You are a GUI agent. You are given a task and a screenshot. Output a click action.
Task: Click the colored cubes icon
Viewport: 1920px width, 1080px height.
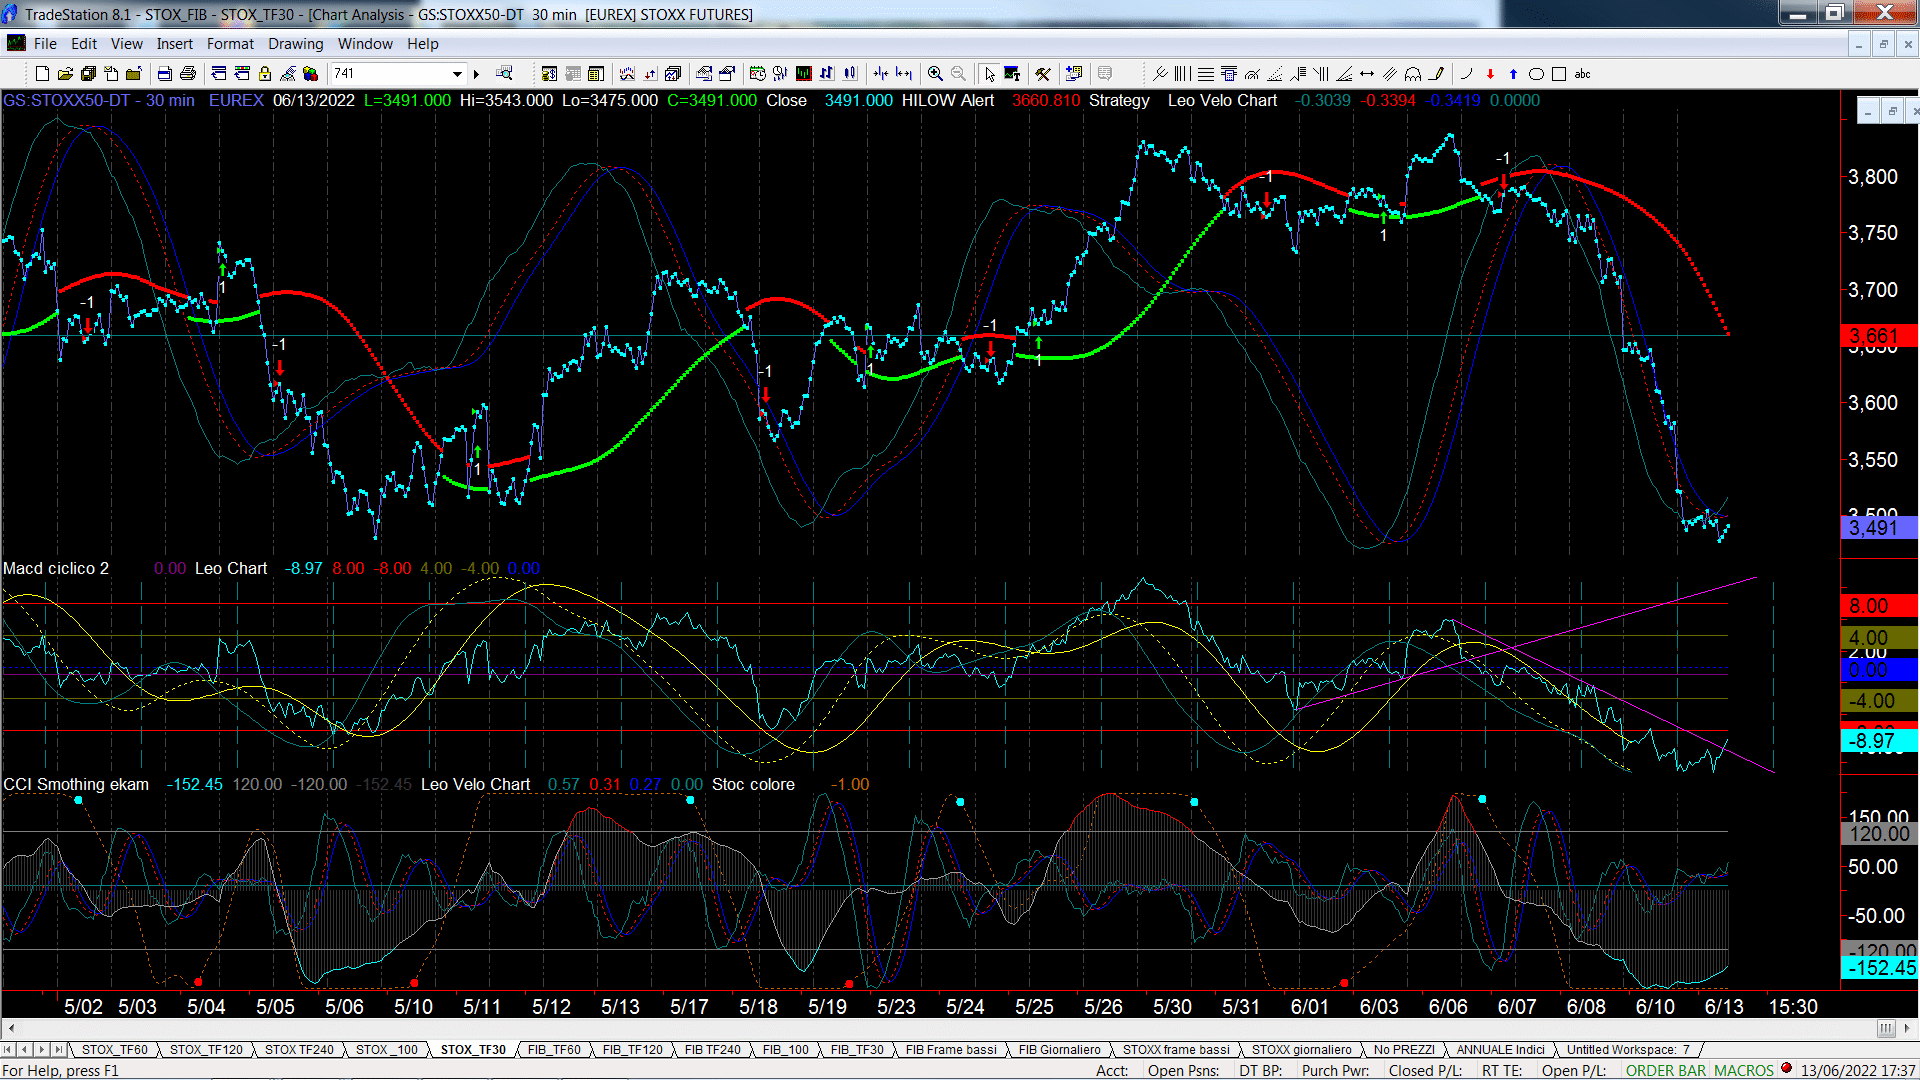311,73
